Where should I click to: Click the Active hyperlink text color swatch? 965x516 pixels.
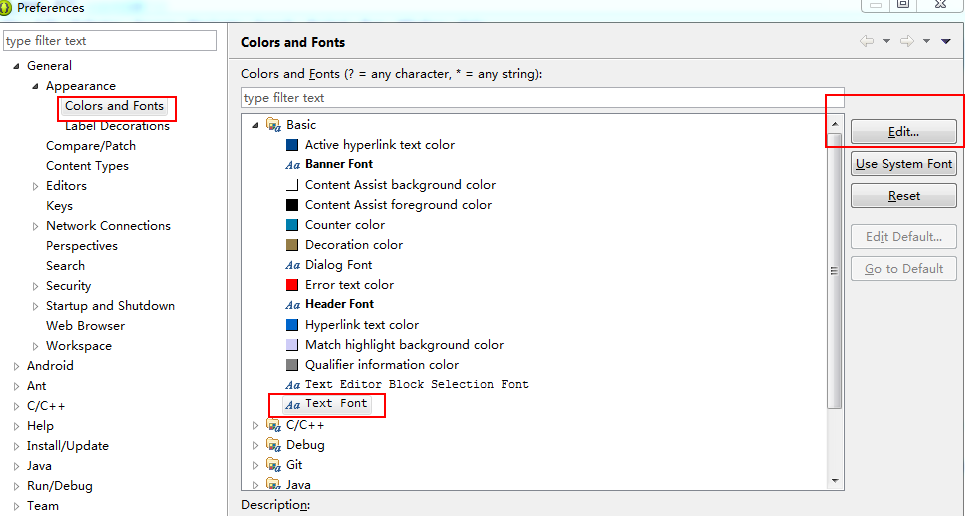pos(292,145)
